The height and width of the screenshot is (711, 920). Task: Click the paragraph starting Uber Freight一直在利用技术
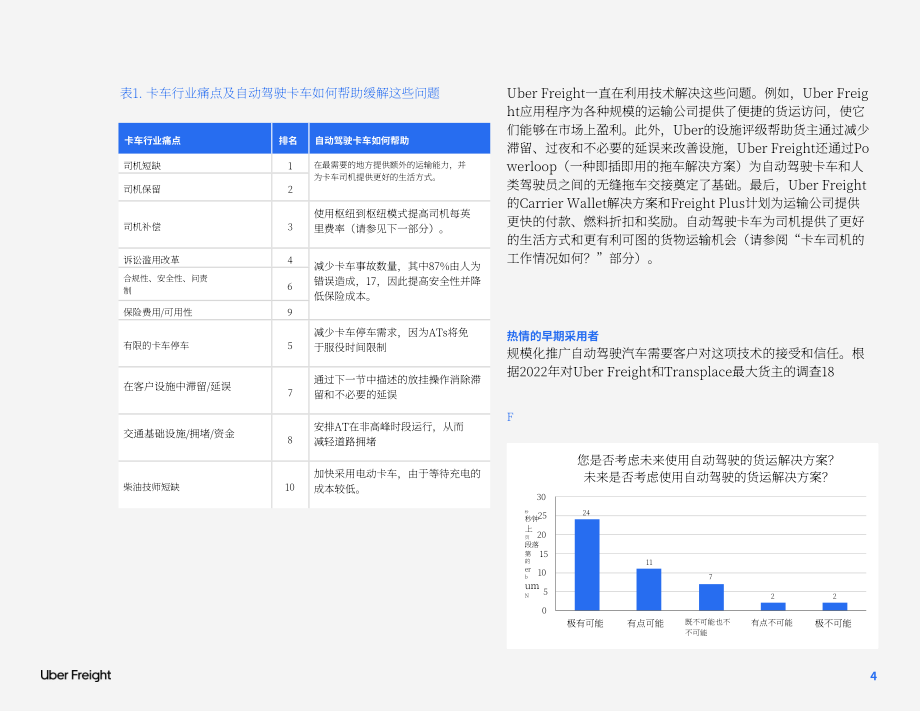click(x=688, y=175)
